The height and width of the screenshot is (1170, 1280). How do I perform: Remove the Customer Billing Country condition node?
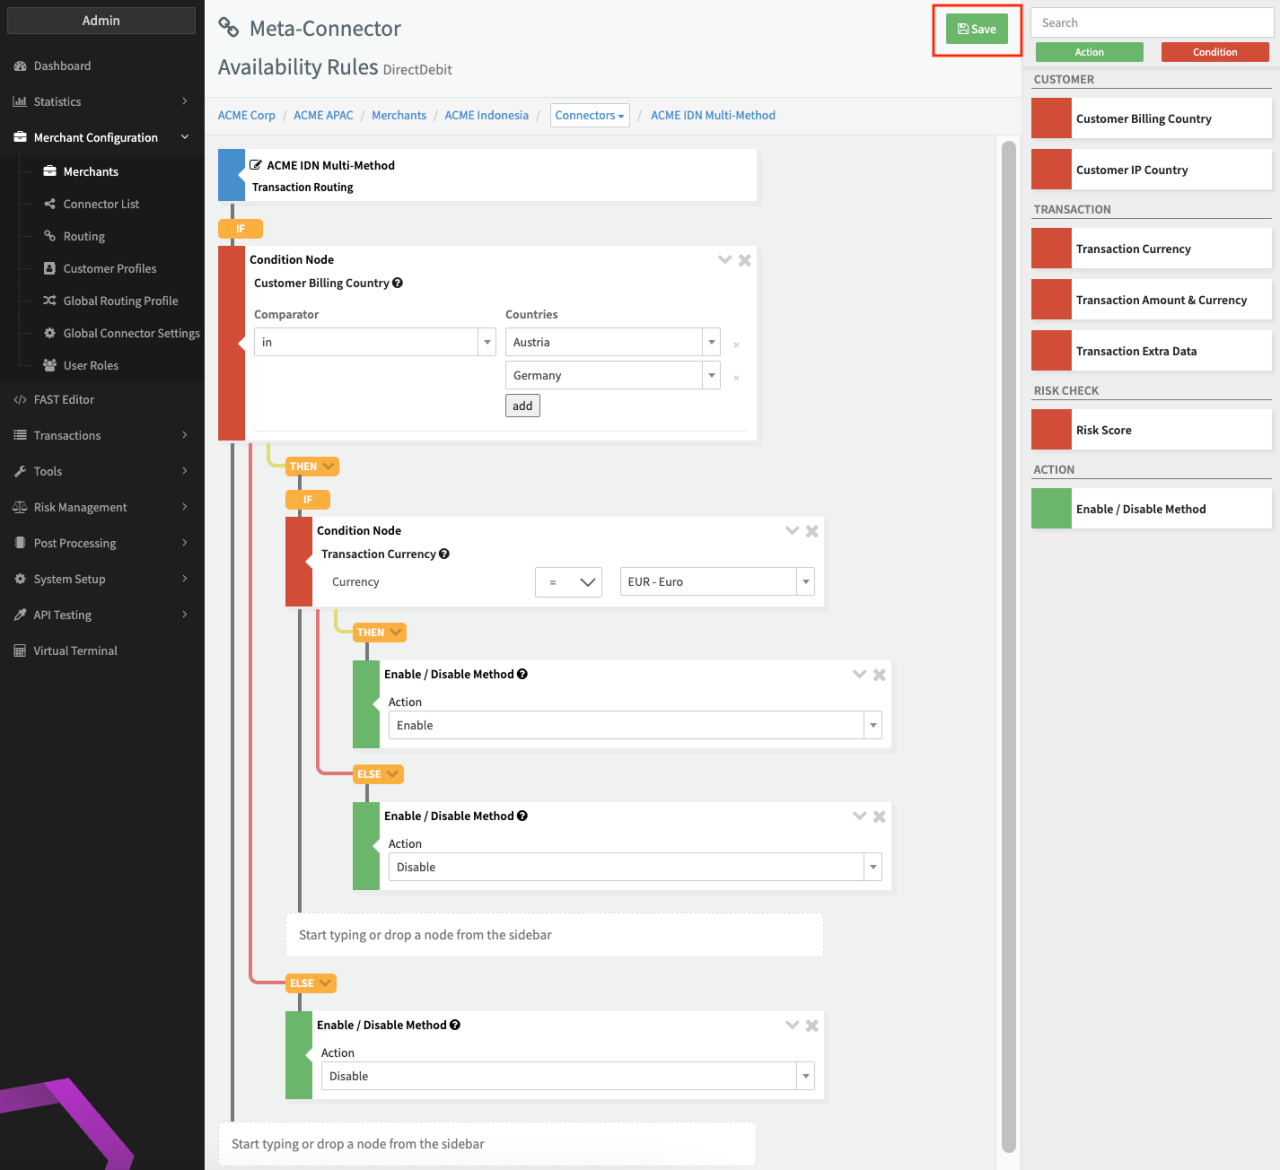pyautogui.click(x=745, y=260)
